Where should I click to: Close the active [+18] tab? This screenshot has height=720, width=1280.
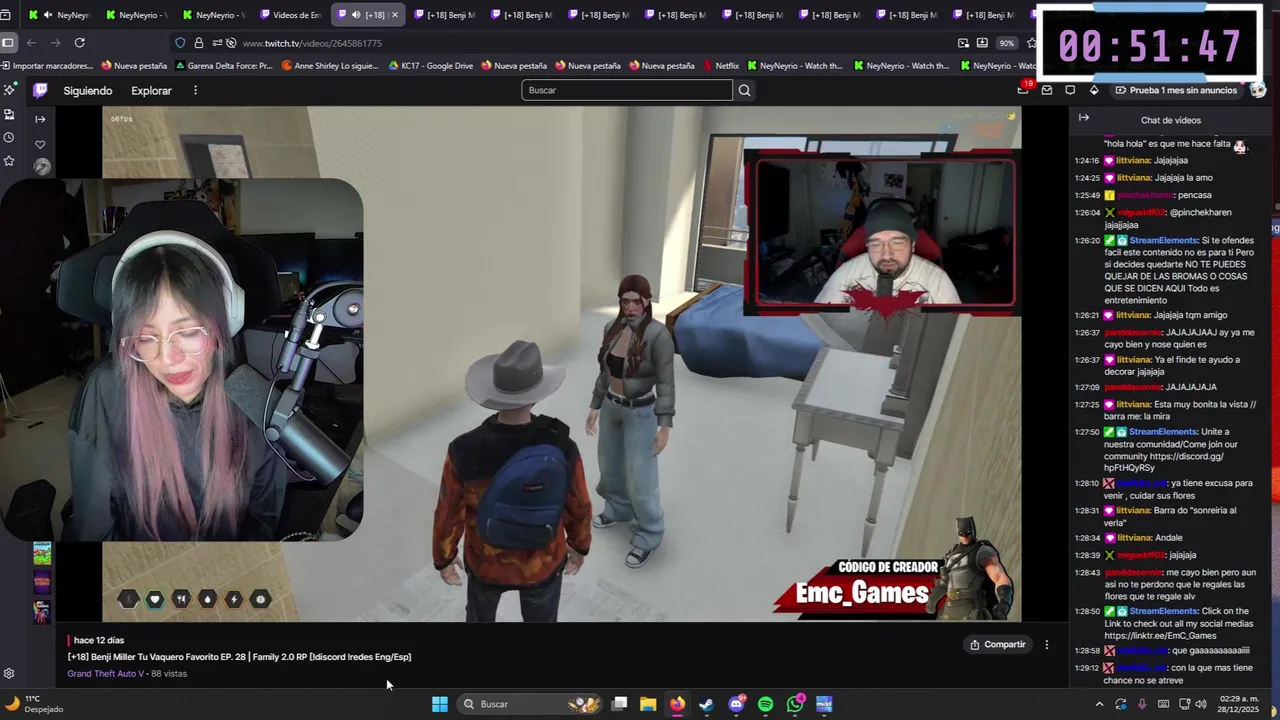(x=394, y=15)
